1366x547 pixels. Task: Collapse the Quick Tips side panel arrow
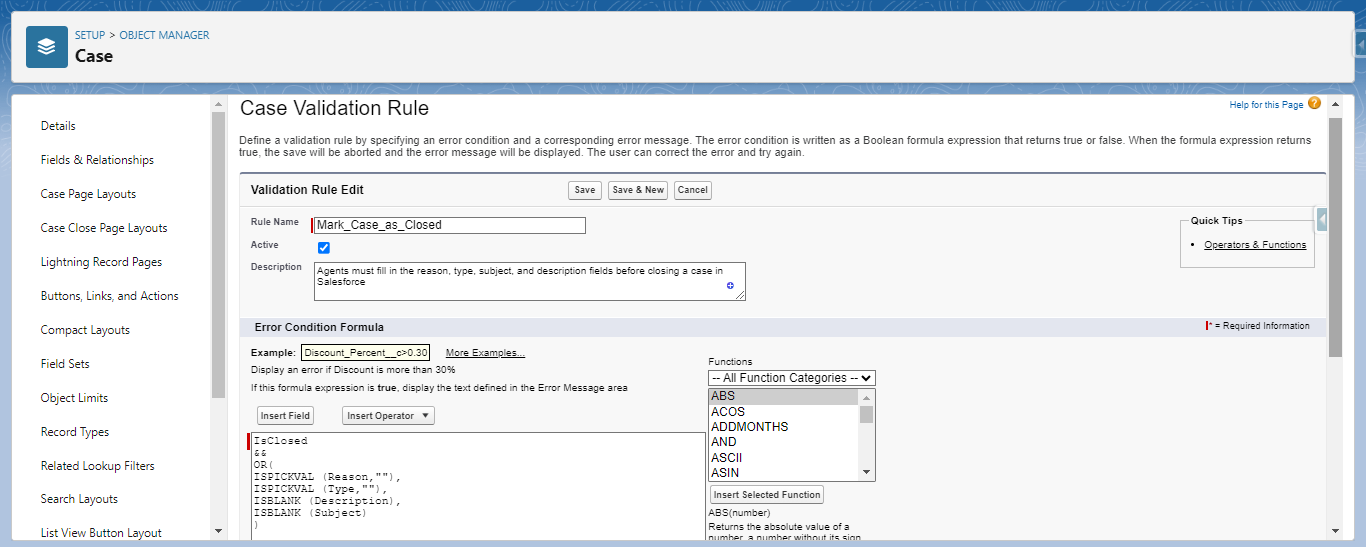click(1321, 219)
